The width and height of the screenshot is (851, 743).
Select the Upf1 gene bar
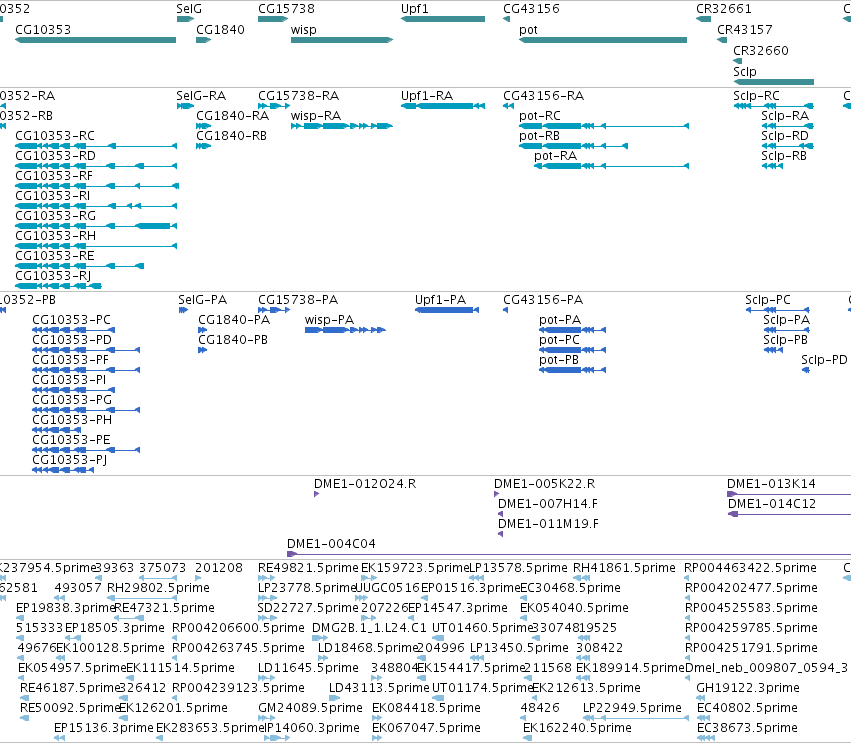click(443, 19)
